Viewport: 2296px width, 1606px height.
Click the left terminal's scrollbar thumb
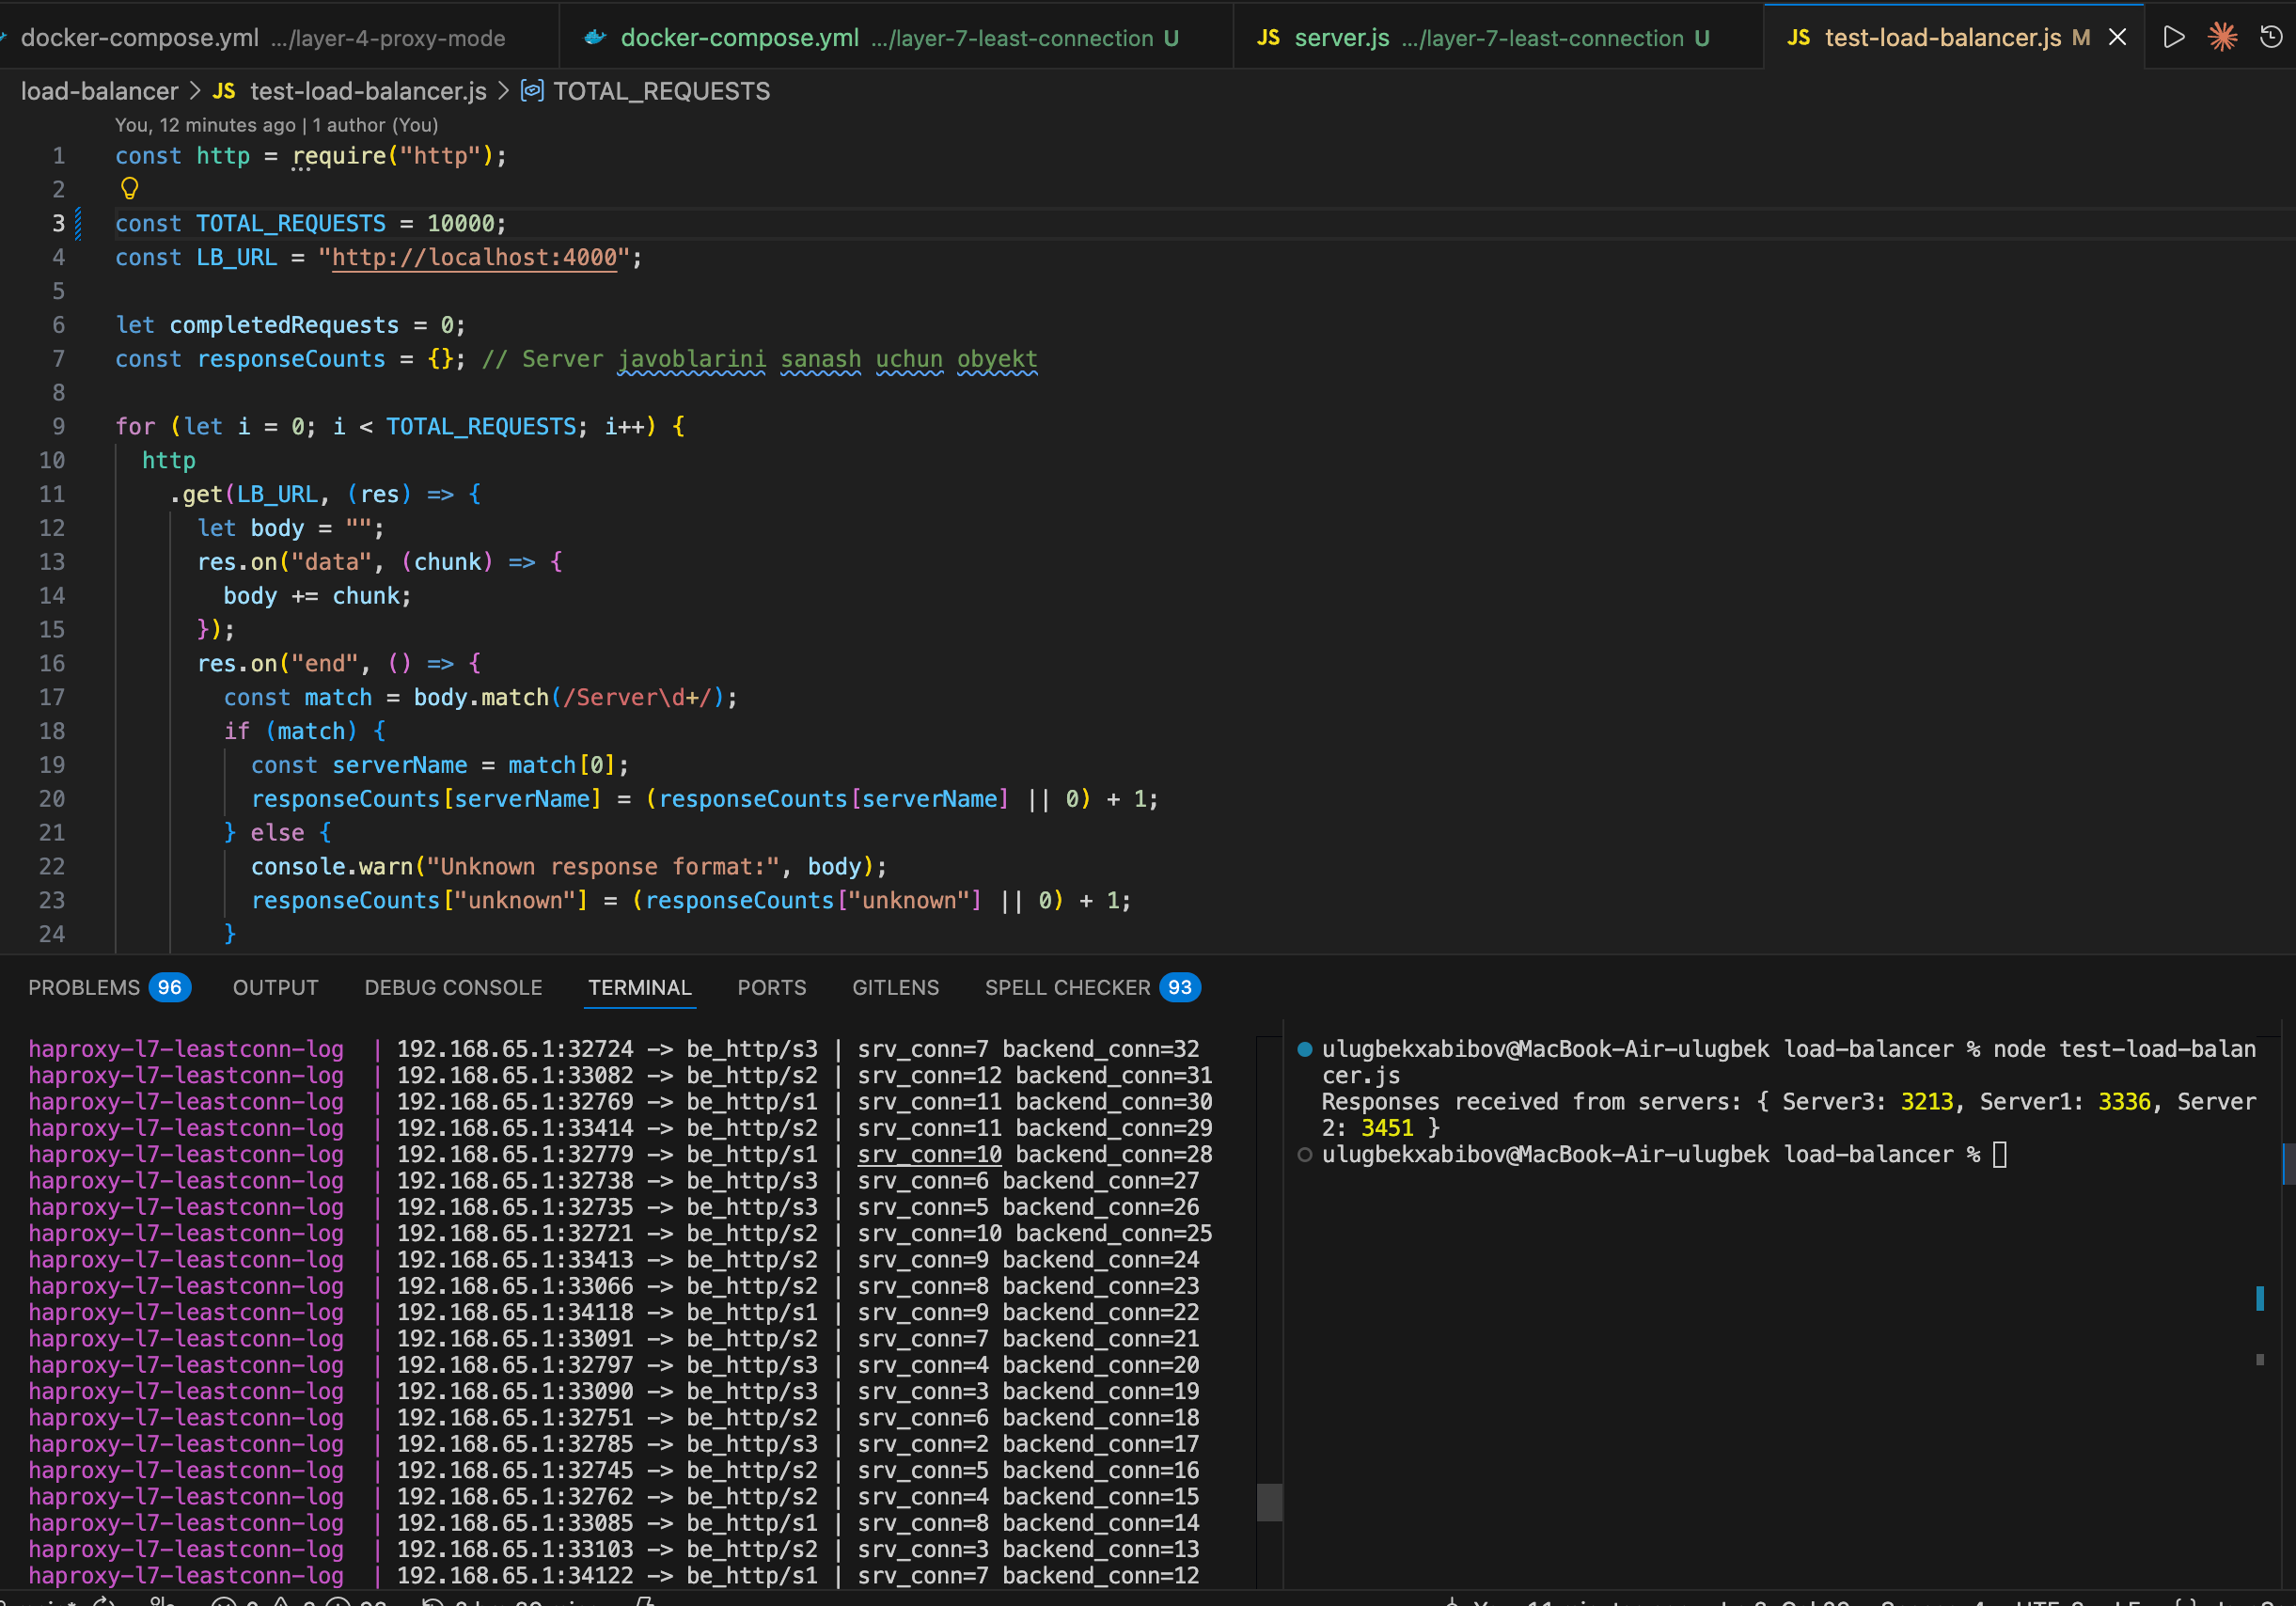[x=1269, y=1502]
